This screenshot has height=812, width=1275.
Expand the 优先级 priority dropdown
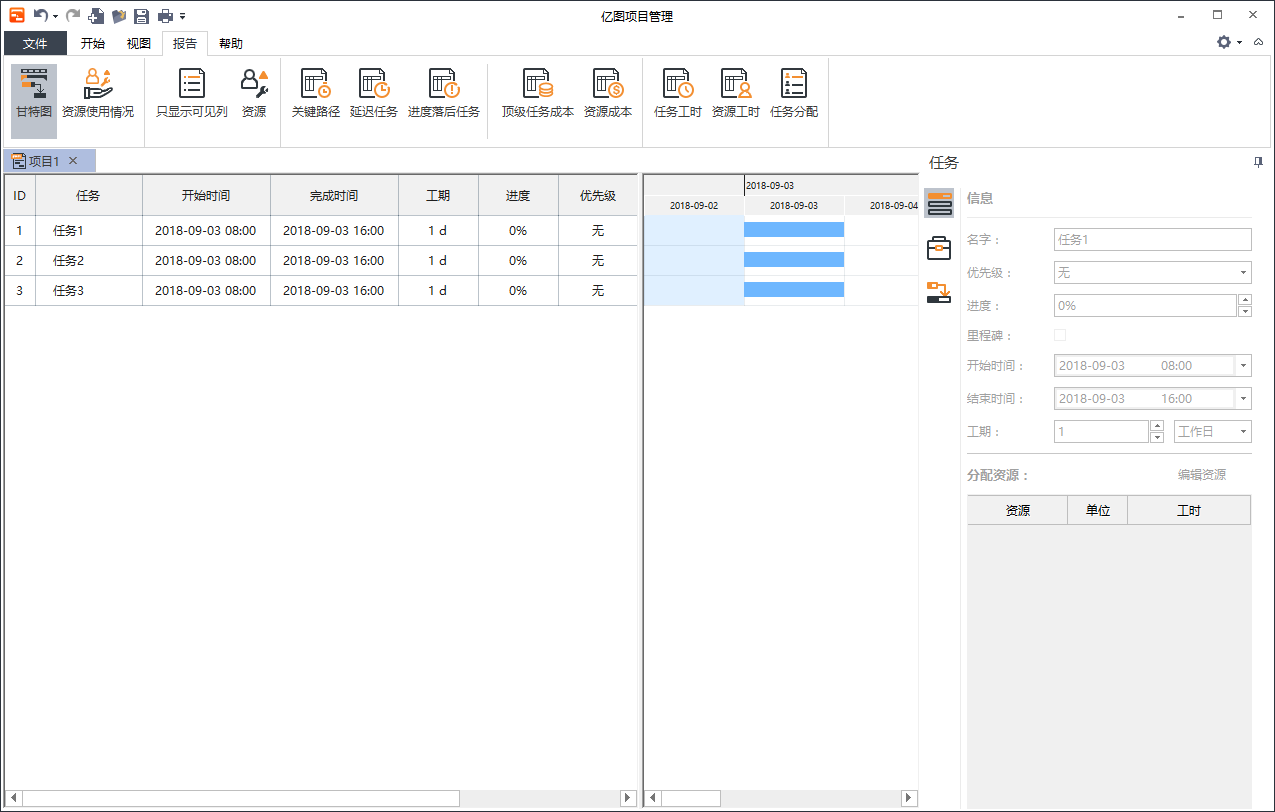pos(1243,272)
